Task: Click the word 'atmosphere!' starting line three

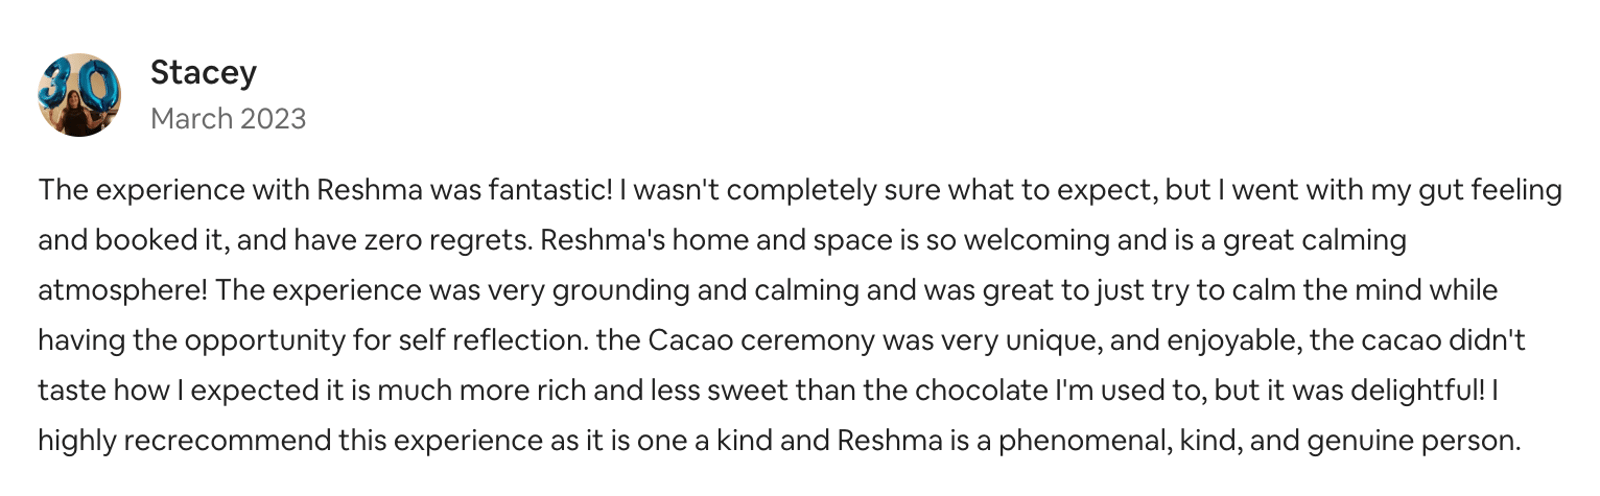Action: 123,290
